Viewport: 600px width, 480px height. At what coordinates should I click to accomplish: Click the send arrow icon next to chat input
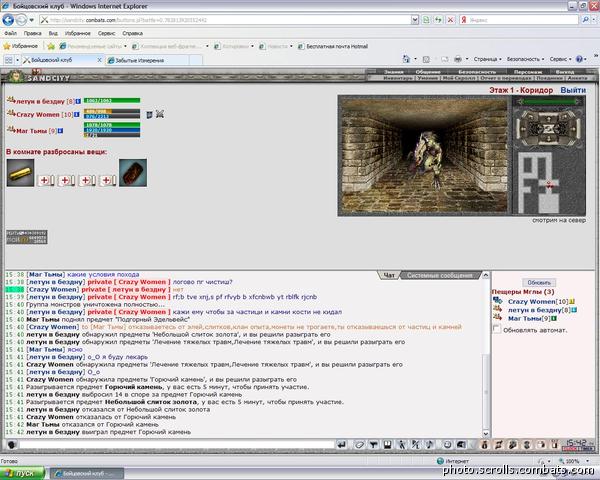click(342, 444)
